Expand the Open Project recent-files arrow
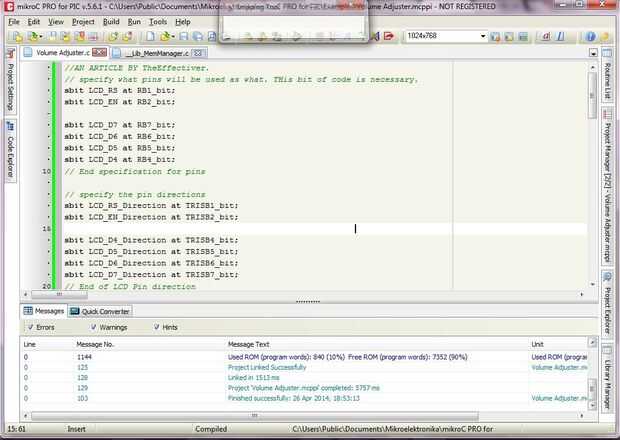This screenshot has height=440, width=620. pos(41,37)
